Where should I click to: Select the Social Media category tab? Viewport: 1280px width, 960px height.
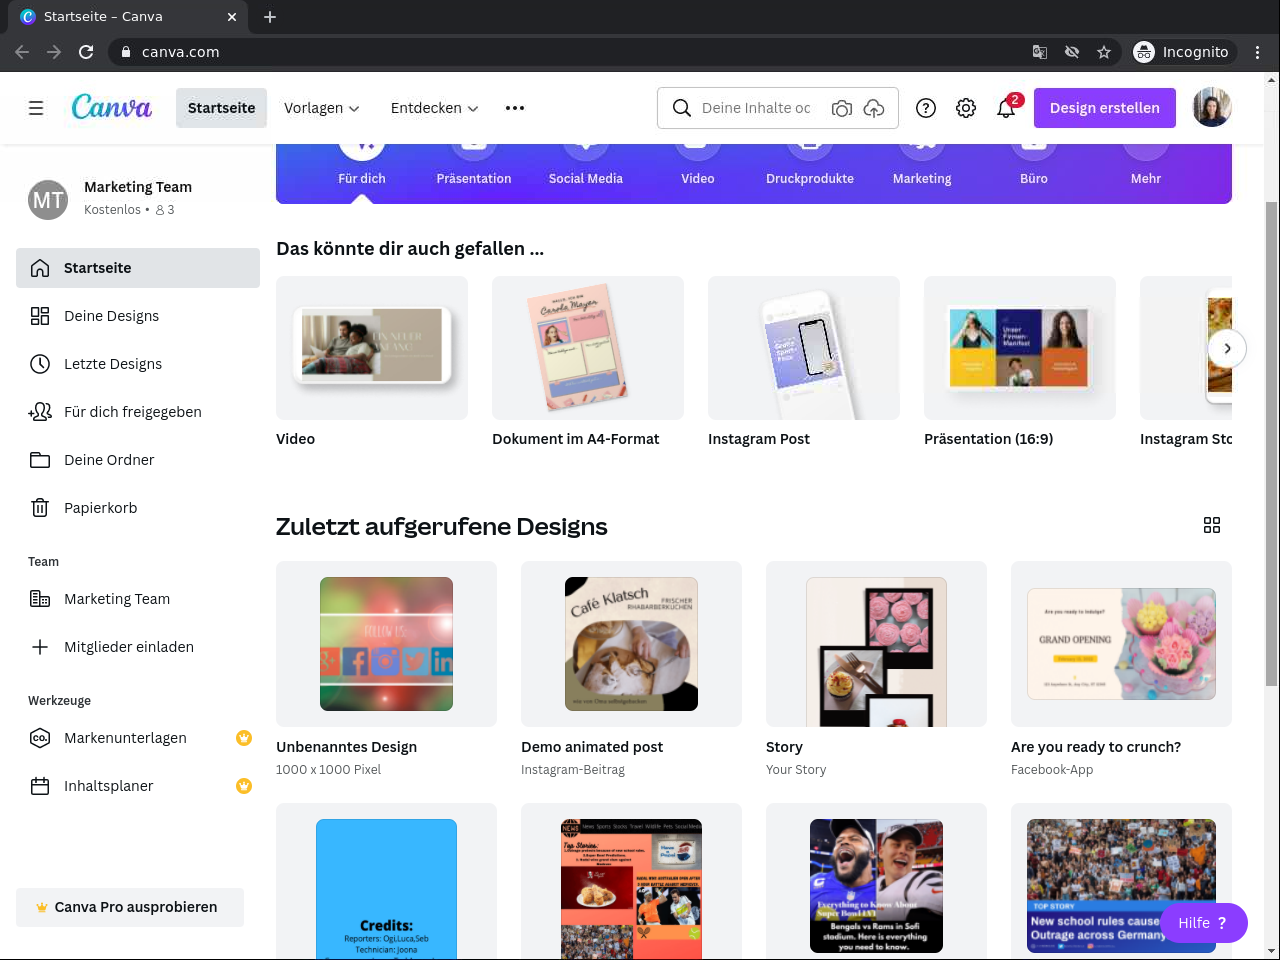click(586, 165)
